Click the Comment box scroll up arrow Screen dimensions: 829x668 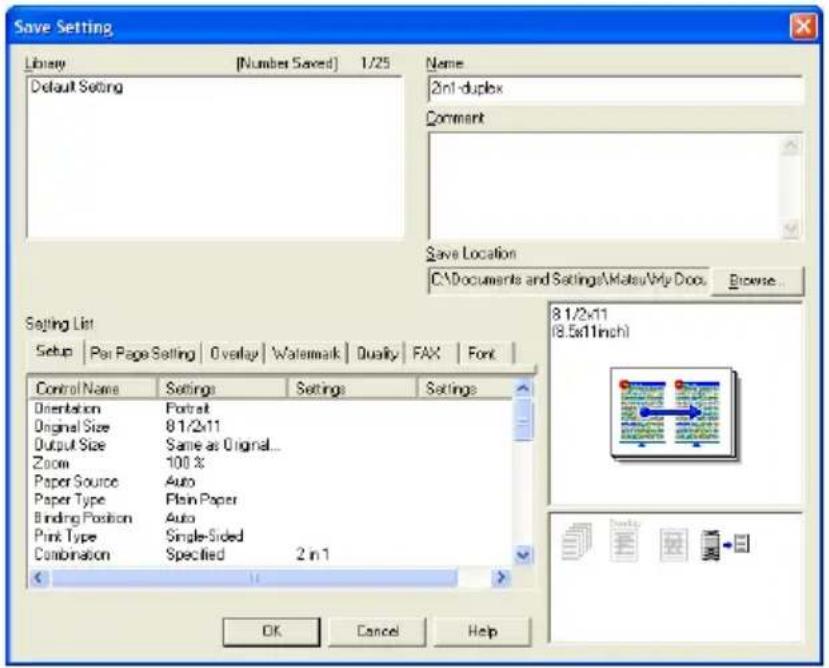click(790, 147)
